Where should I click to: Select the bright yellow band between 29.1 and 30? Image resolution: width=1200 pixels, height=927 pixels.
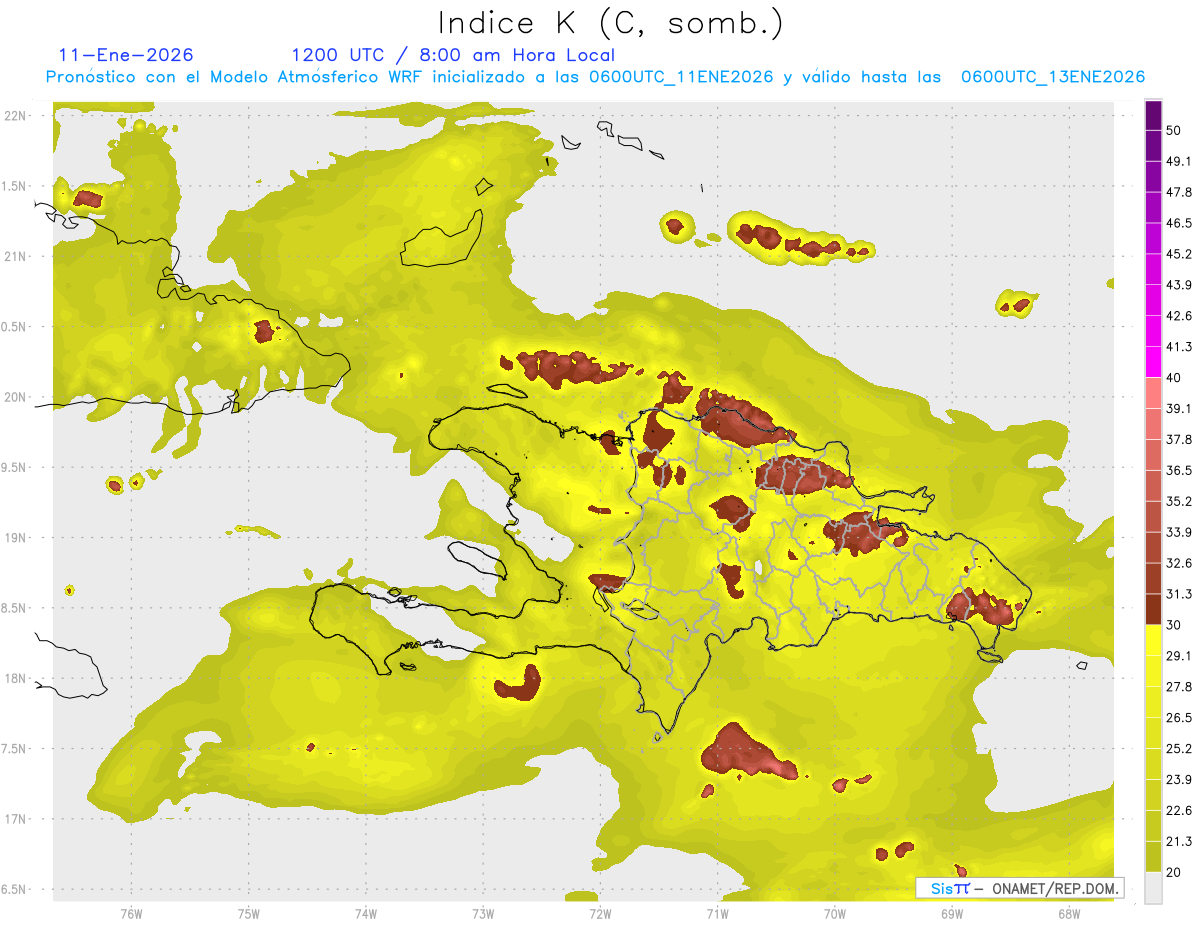point(1153,640)
